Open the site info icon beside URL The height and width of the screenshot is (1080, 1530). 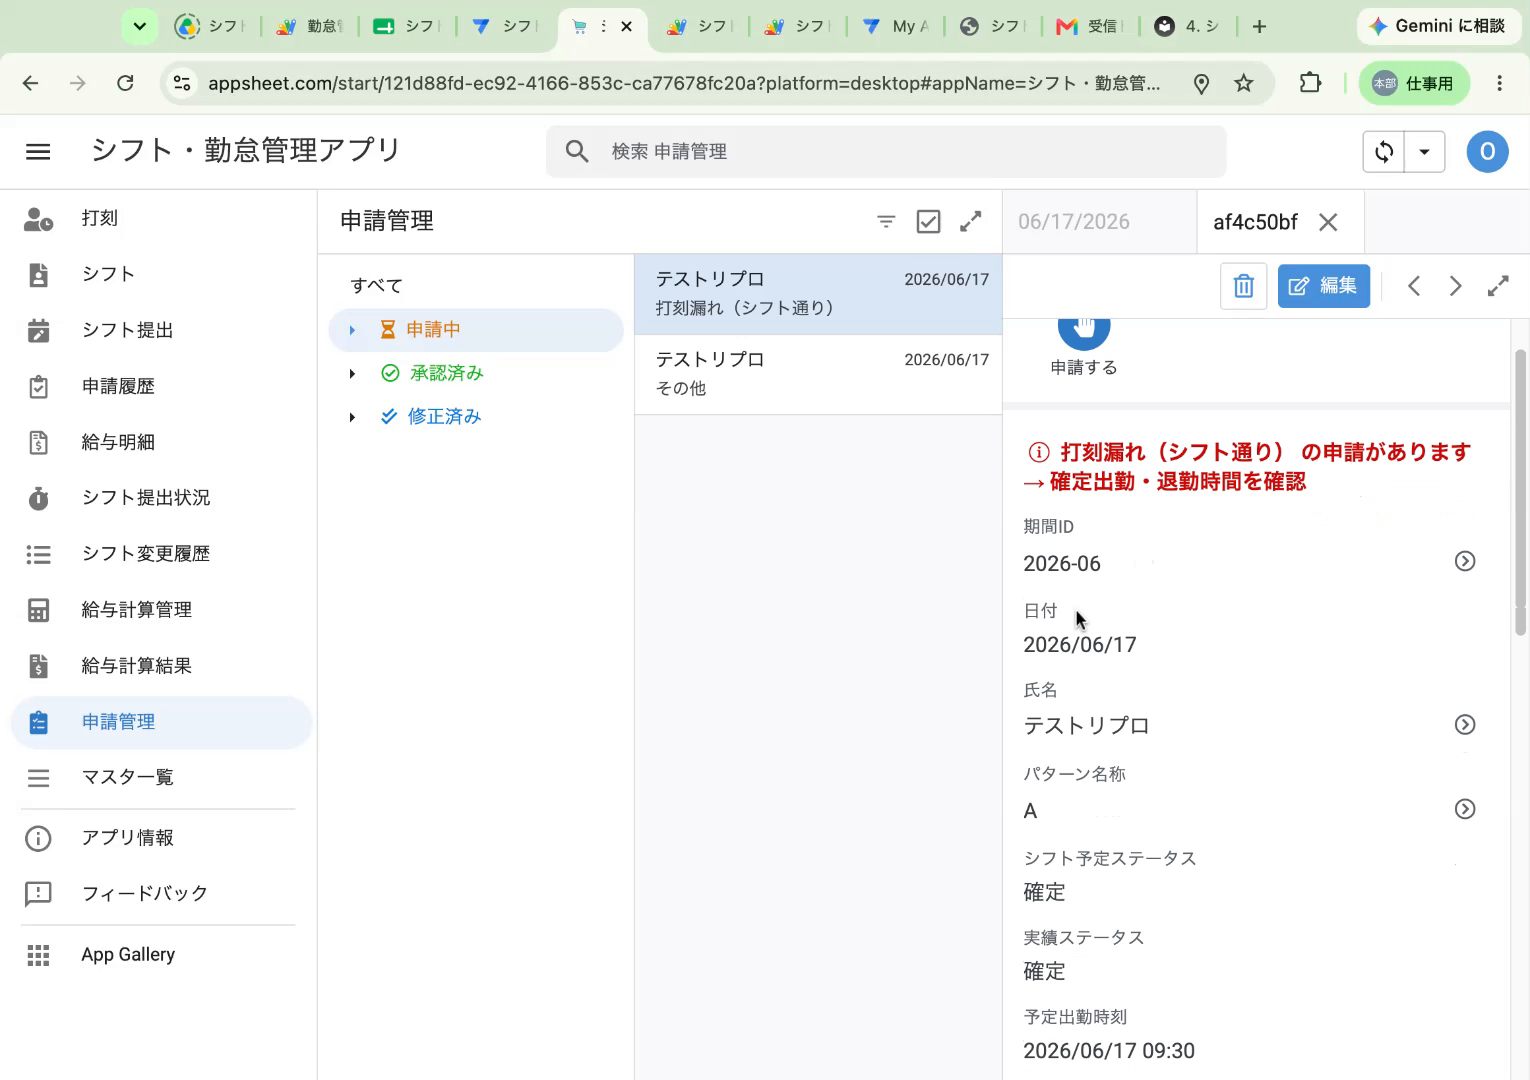[182, 83]
